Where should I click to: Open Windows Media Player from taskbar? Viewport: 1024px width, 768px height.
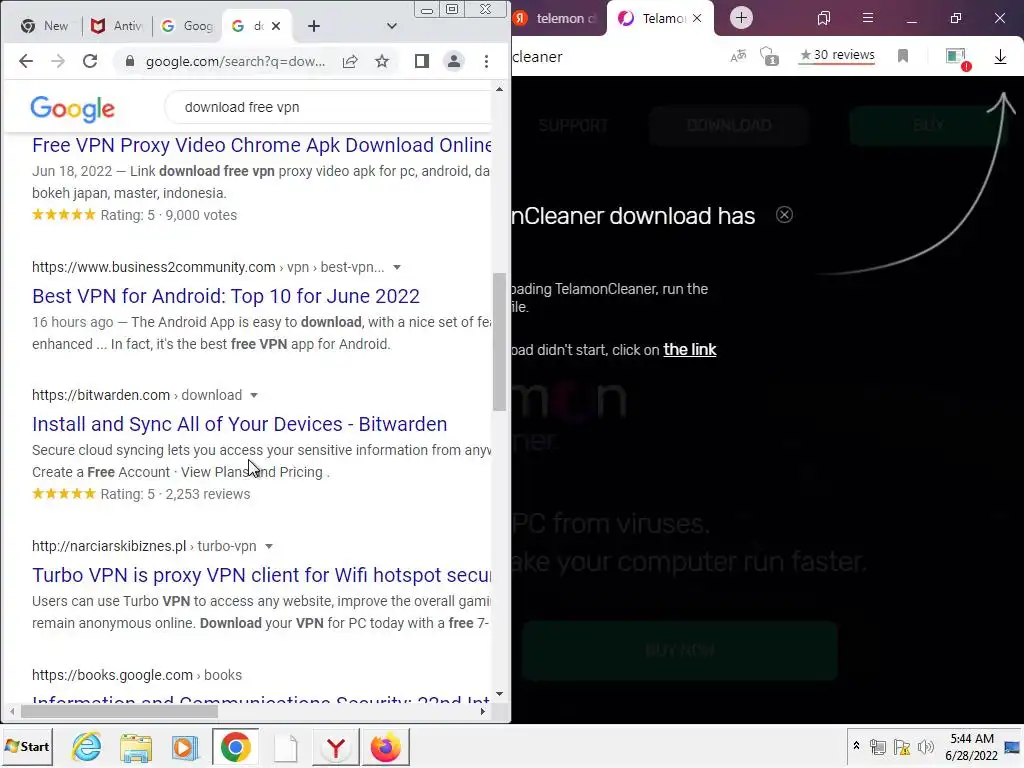coord(185,747)
